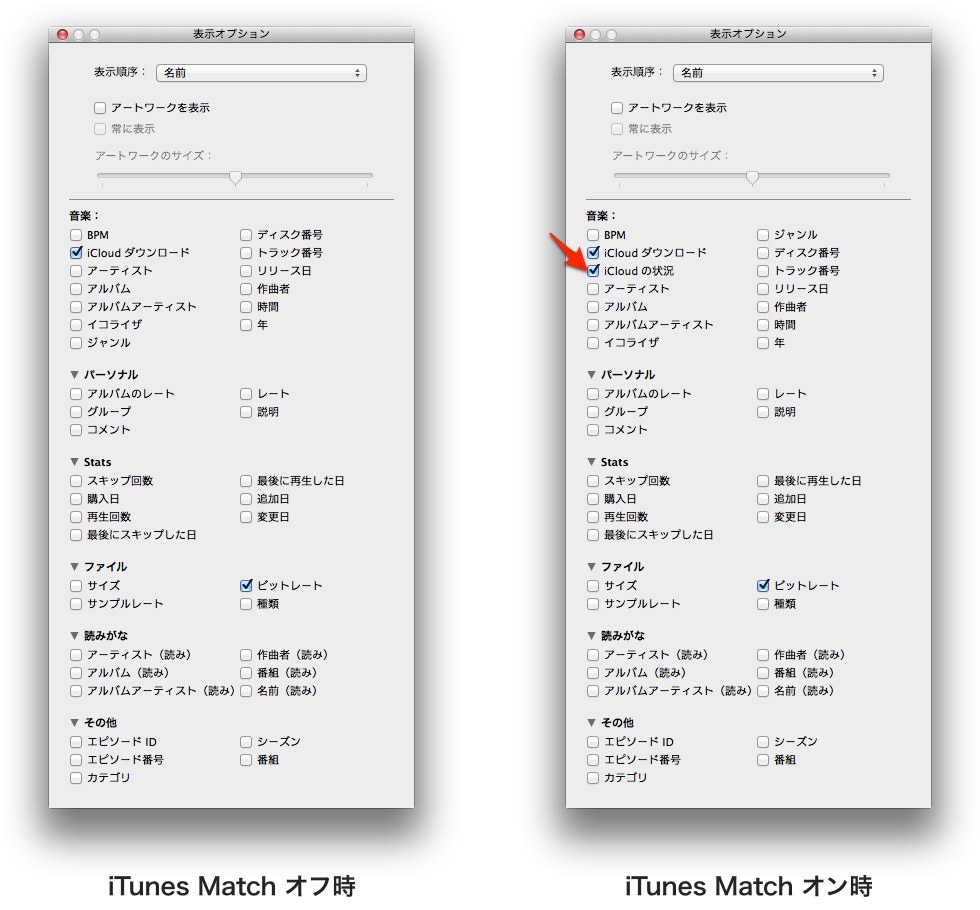Check アーティスト in left window
This screenshot has width=980, height=910.
76,271
